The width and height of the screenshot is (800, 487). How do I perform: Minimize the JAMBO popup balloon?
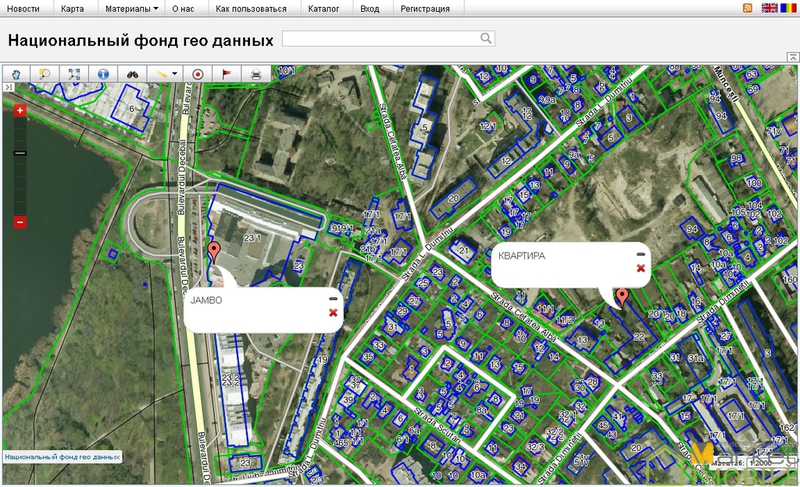tap(333, 298)
